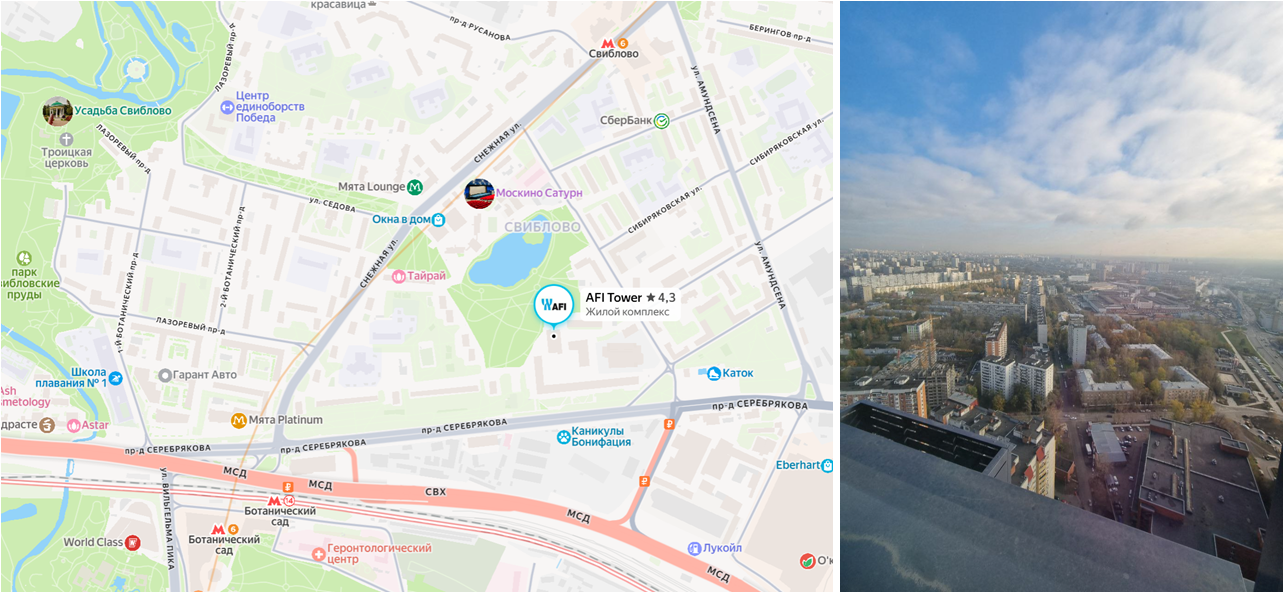Open the Москино Сатурн cinema marker
The height and width of the screenshot is (593, 1284).
coord(479,193)
